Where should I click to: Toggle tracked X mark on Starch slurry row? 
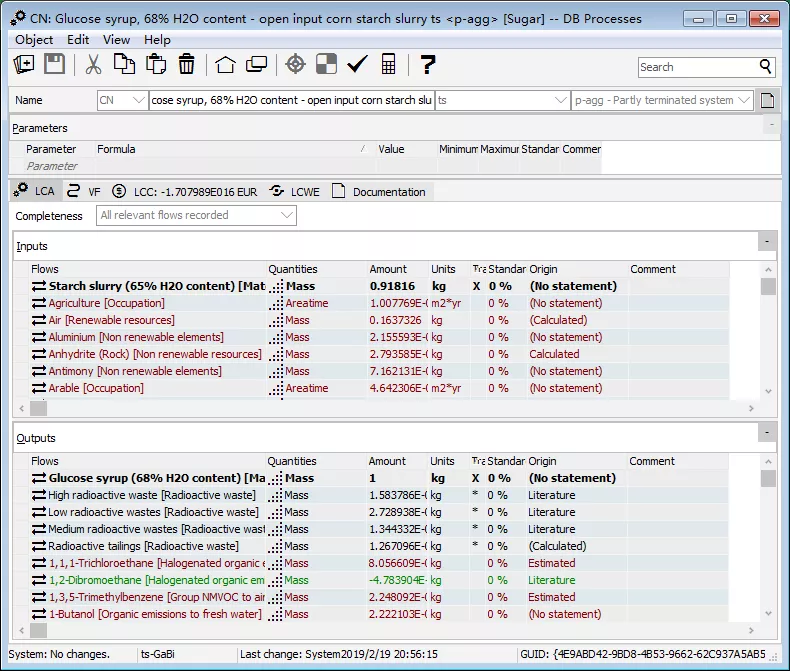tap(477, 286)
